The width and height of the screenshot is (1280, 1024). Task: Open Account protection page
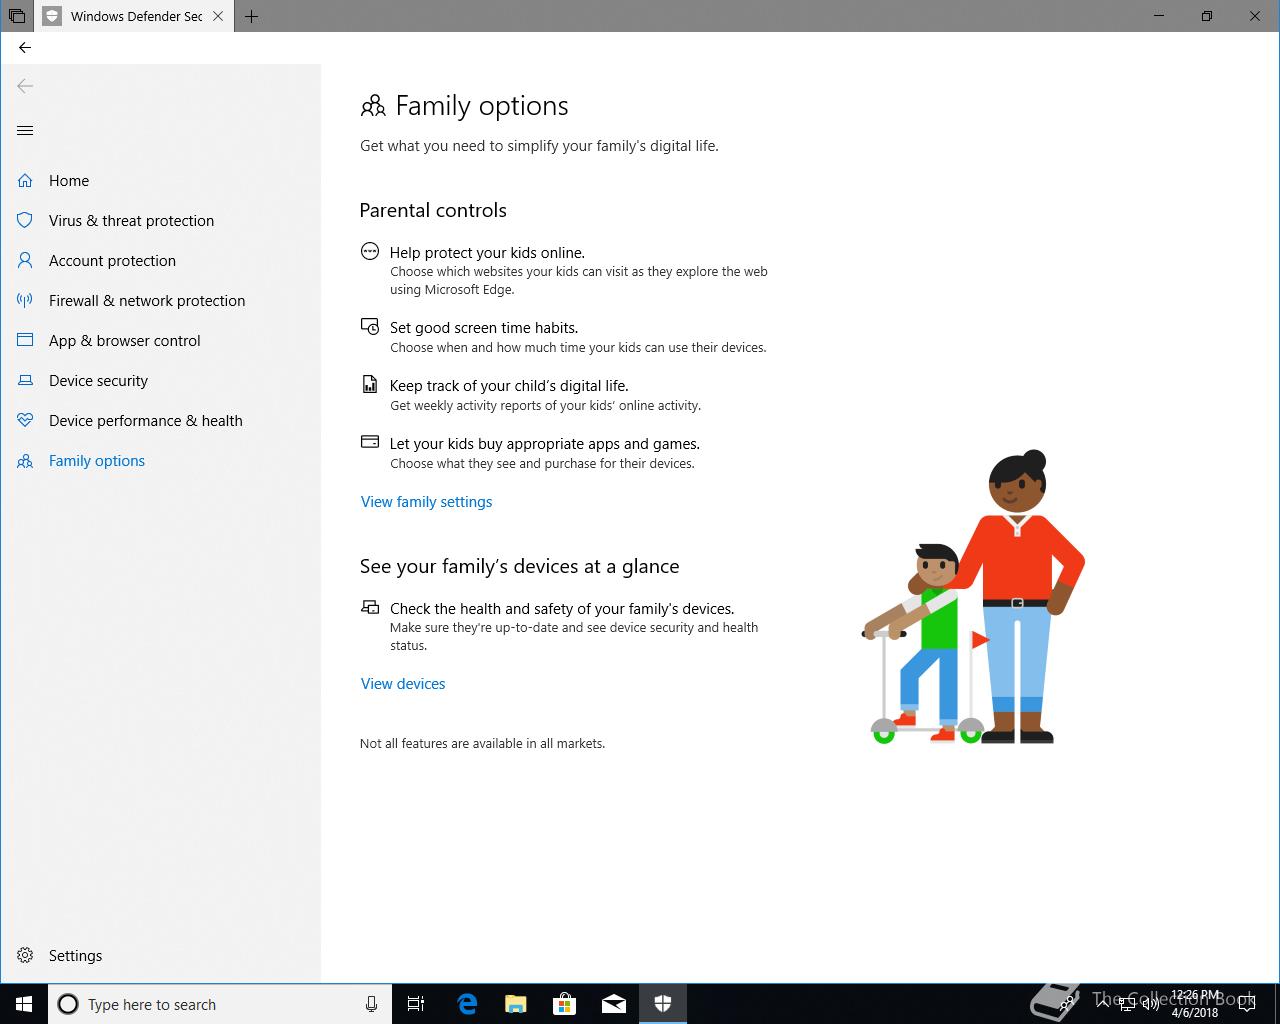160,260
